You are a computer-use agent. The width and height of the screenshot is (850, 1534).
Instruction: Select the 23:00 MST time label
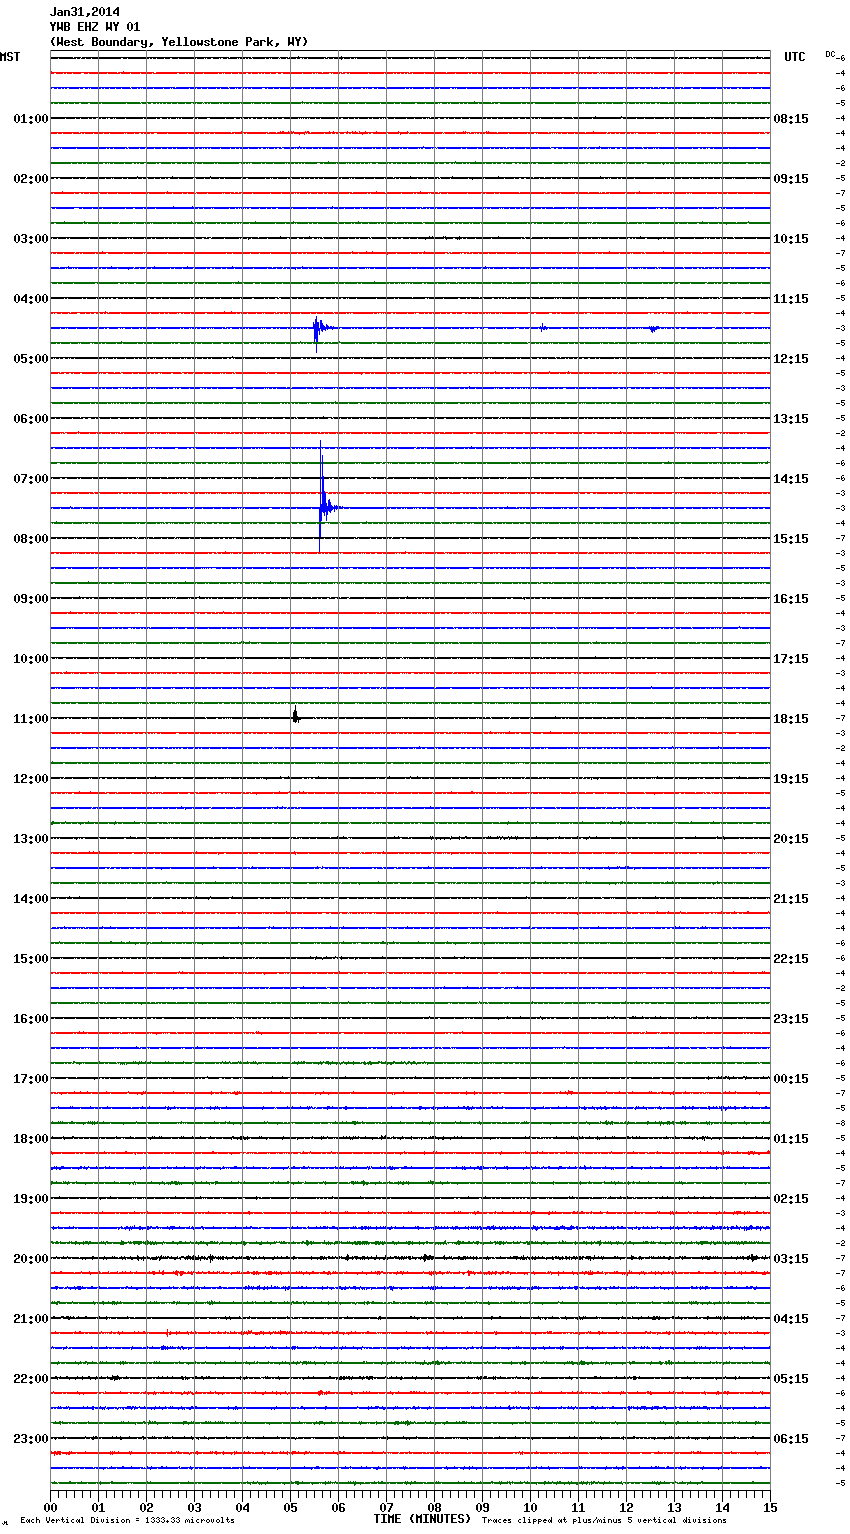(30, 1439)
